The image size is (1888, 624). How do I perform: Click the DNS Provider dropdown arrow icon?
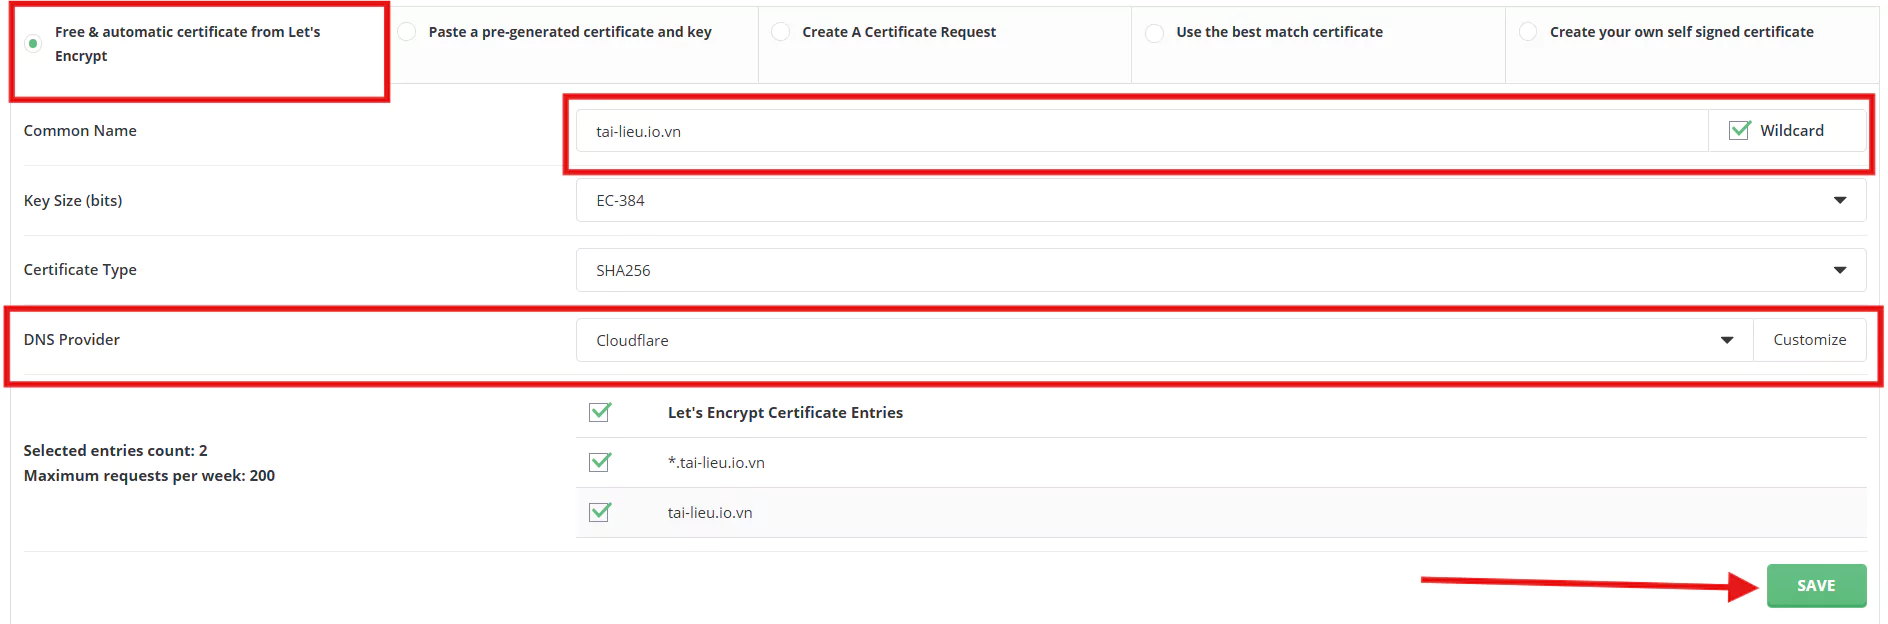pyautogui.click(x=1727, y=340)
